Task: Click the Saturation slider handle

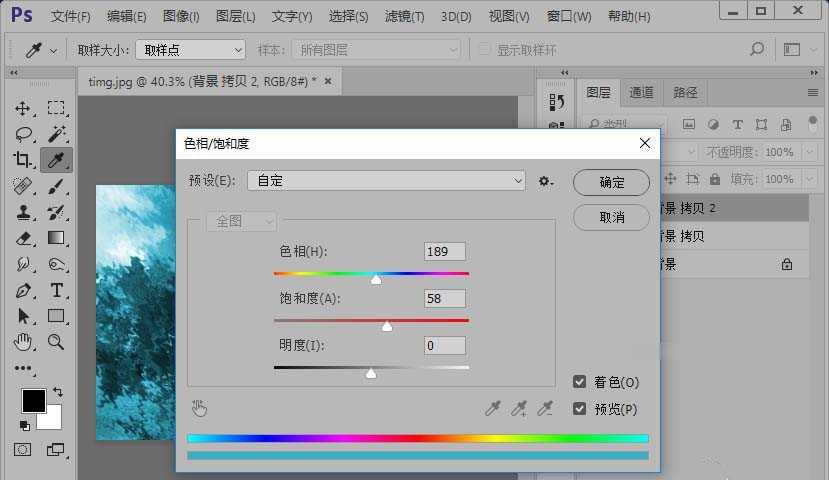Action: (387, 326)
